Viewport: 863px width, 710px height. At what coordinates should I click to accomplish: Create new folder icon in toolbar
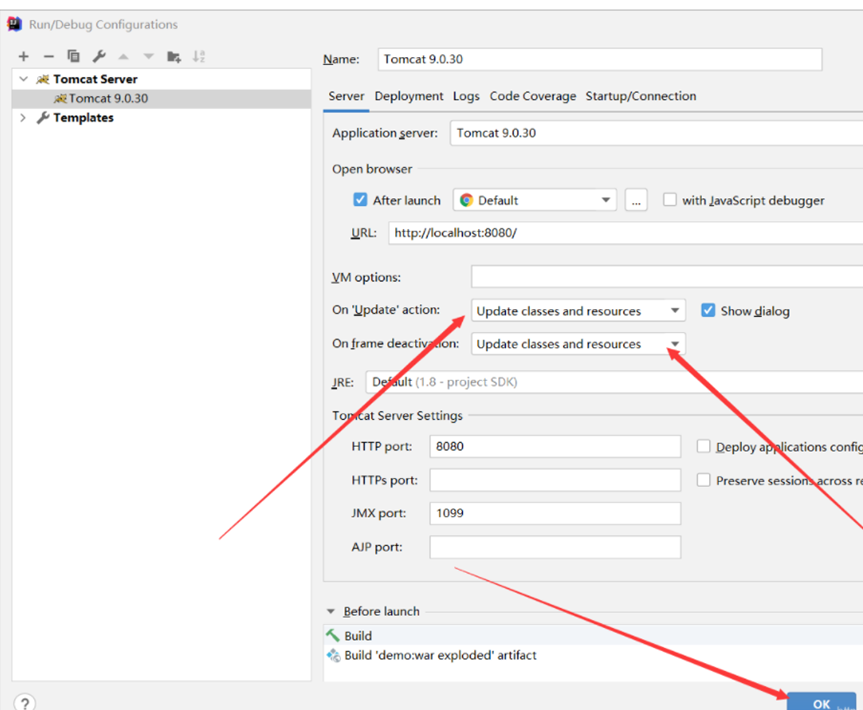pos(174,56)
